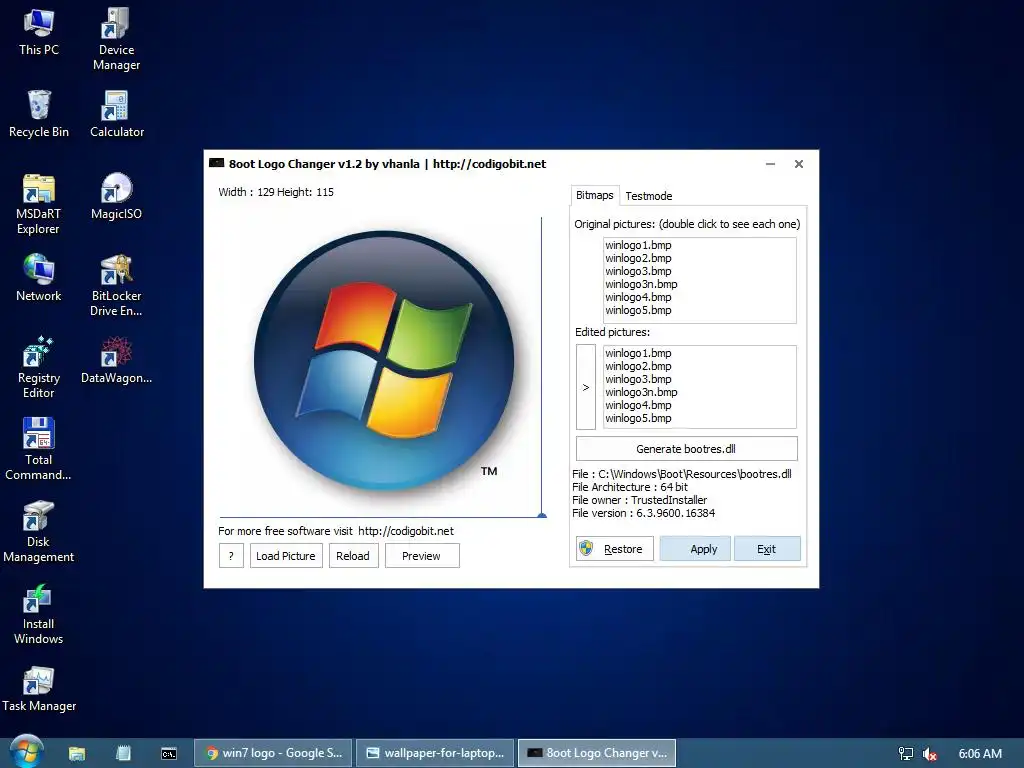Open the Network desktop icon
The width and height of the screenshot is (1024, 768).
coord(39,278)
